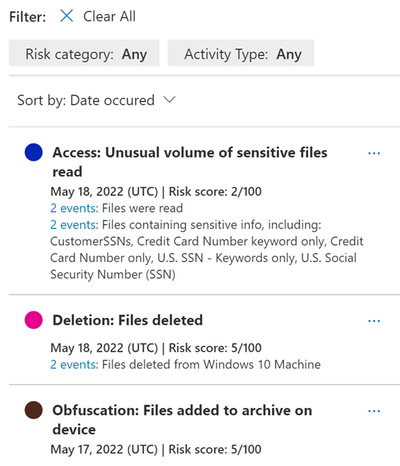Open the Risk category filter
The width and height of the screenshot is (400, 466).
(84, 53)
